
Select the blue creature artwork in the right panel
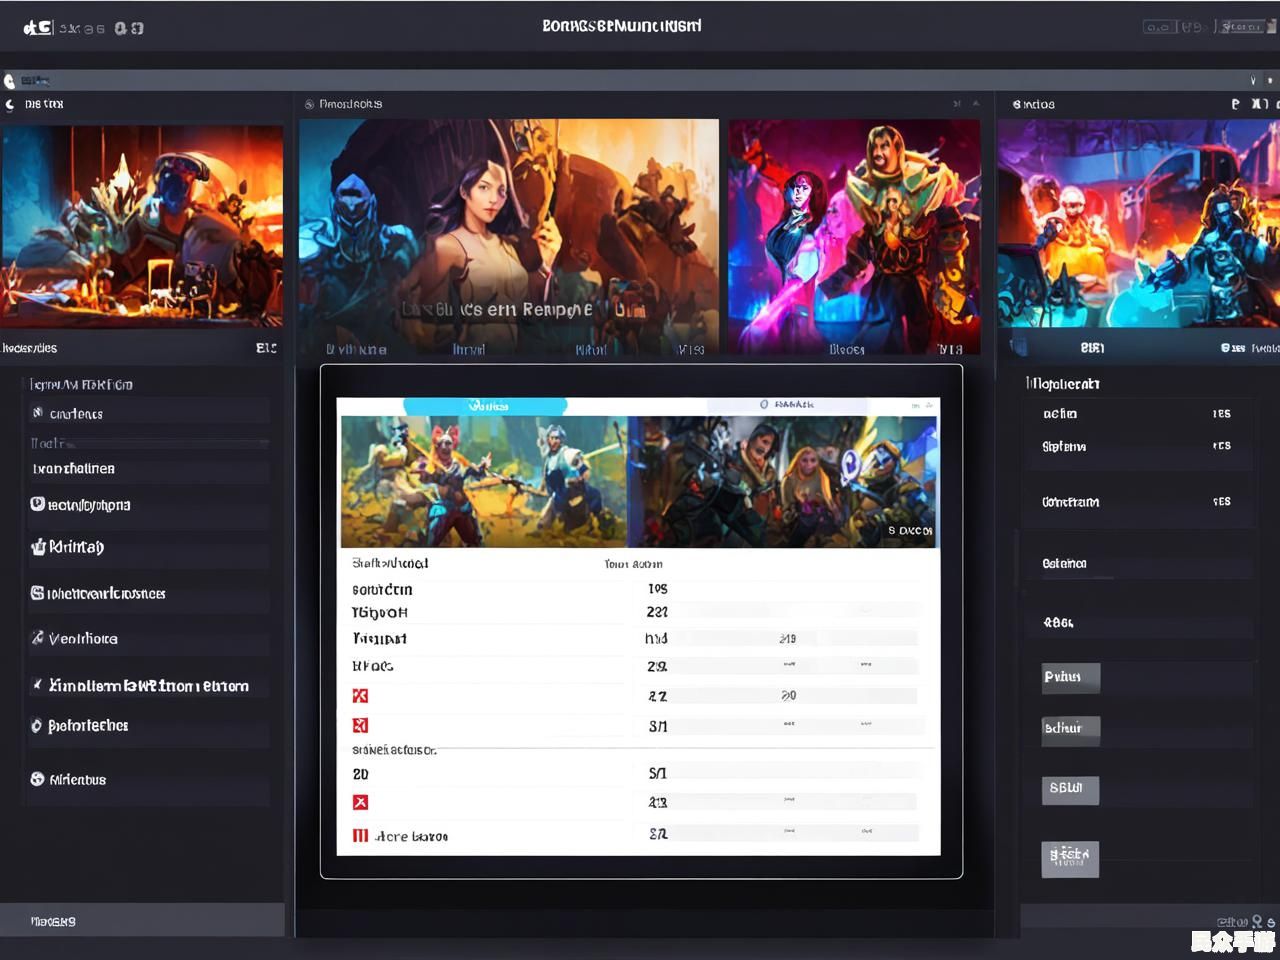(x=1138, y=224)
